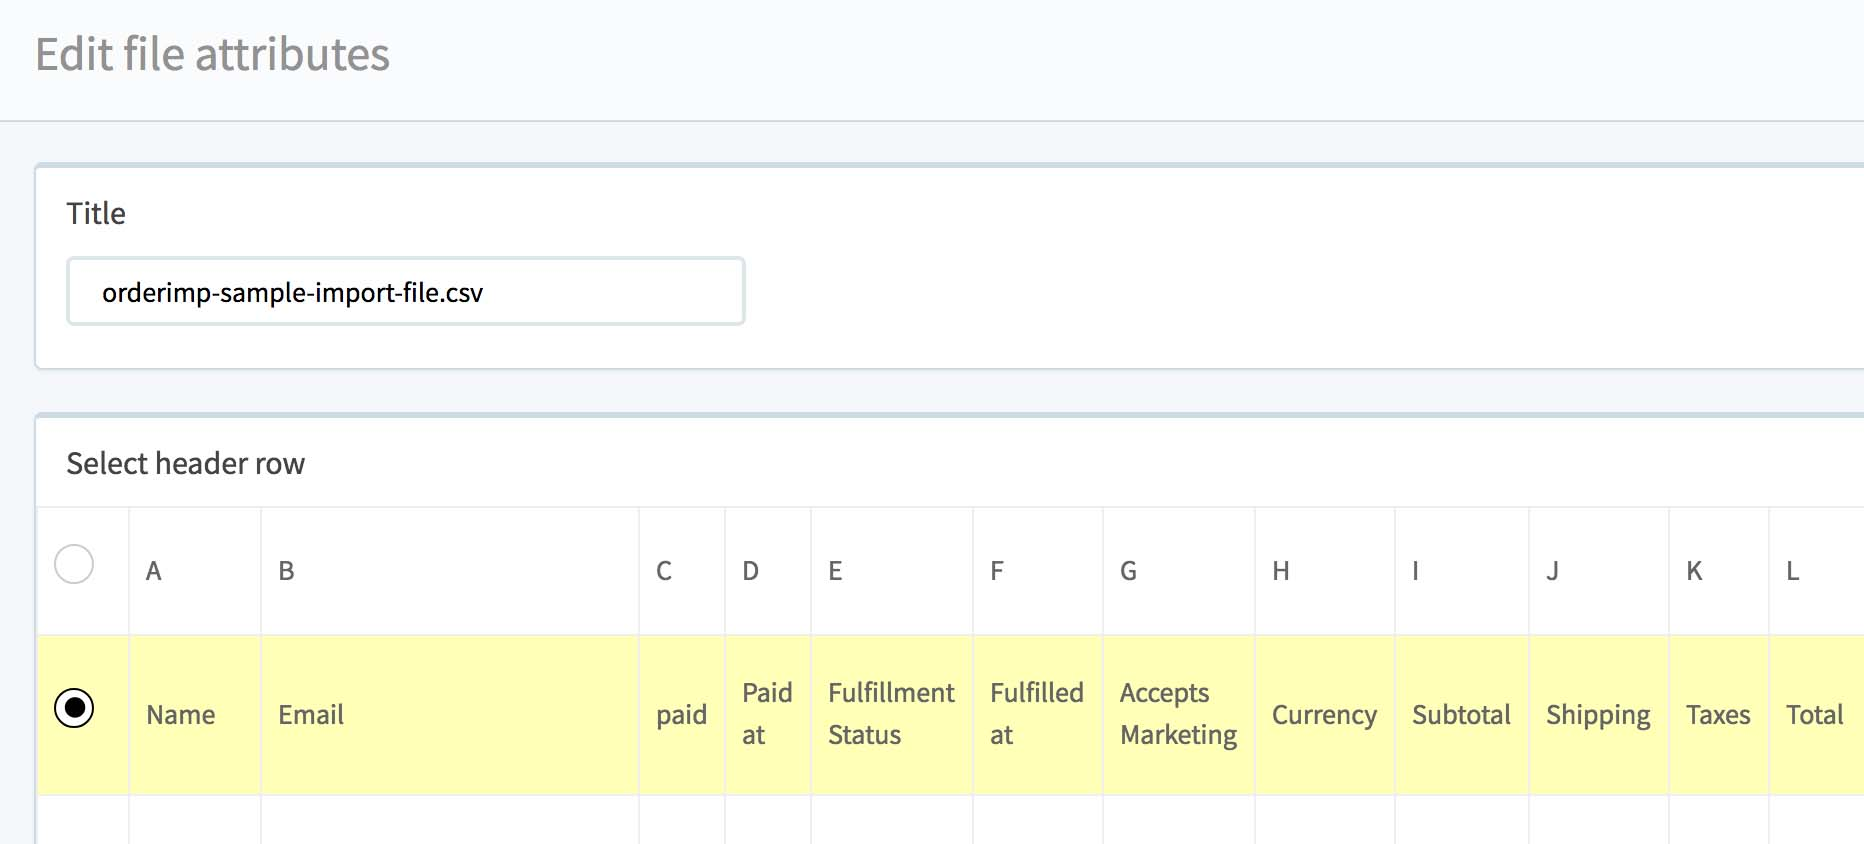
Task: Click column letter 'L' cell
Action: tap(1816, 571)
